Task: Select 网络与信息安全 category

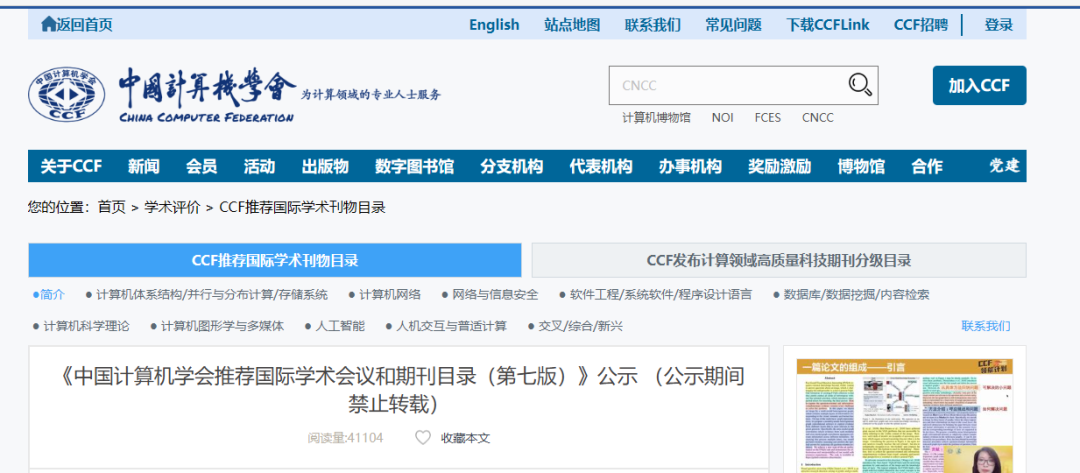Action: pos(490,295)
